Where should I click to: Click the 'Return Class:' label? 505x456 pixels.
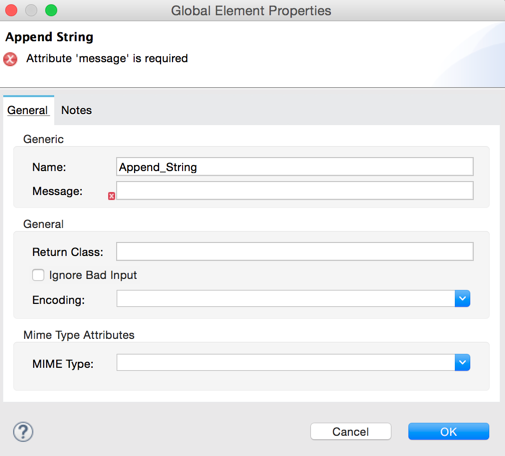coord(68,252)
